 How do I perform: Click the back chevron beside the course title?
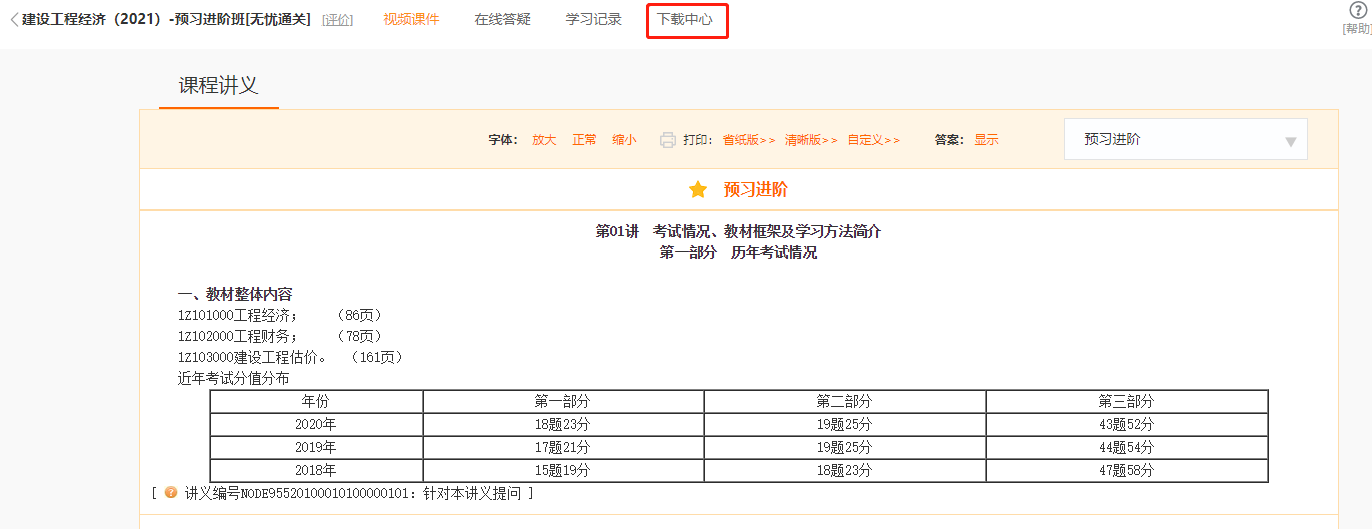coord(13,20)
